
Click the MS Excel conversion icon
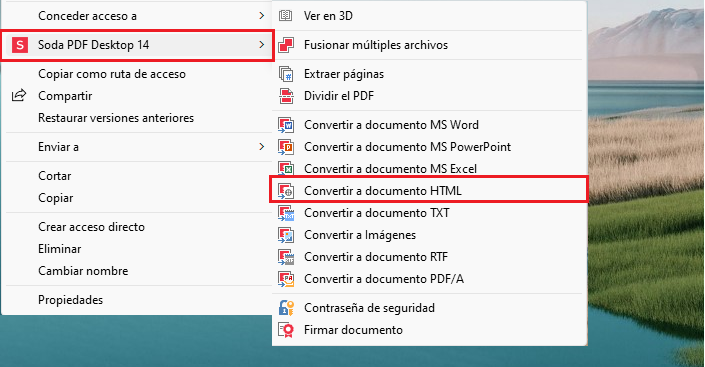[286, 169]
